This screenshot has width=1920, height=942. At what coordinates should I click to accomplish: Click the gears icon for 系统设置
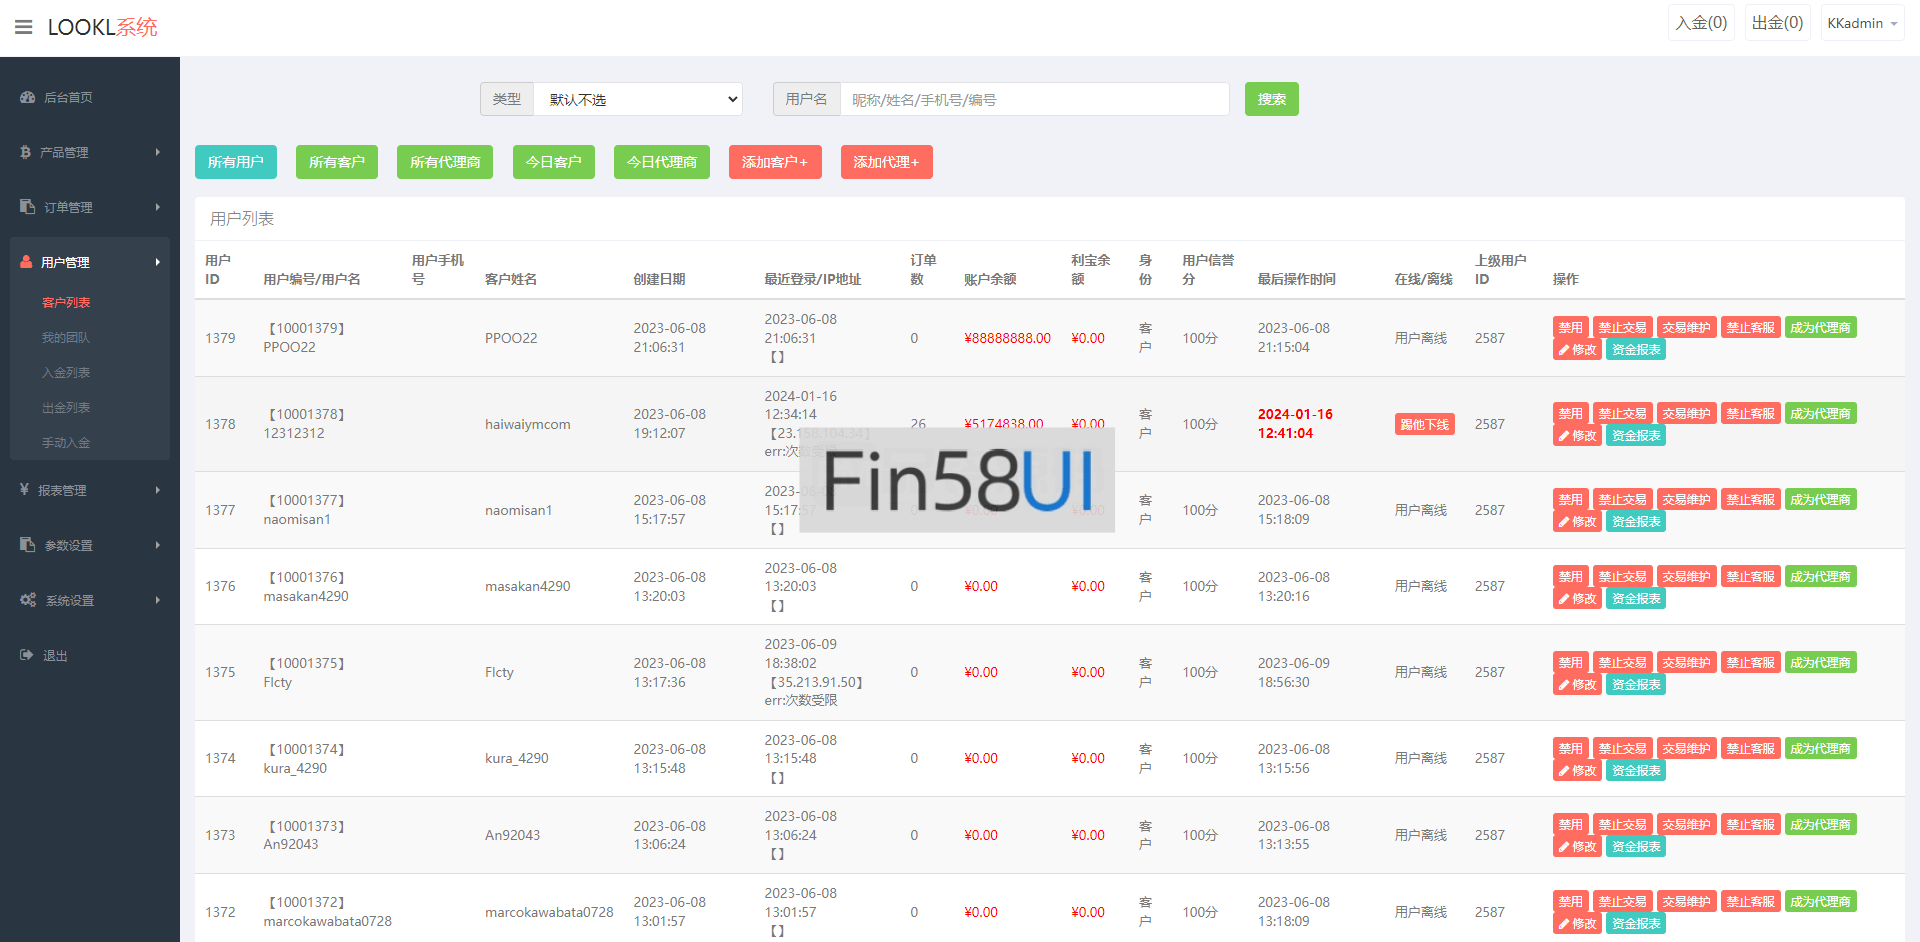[28, 600]
